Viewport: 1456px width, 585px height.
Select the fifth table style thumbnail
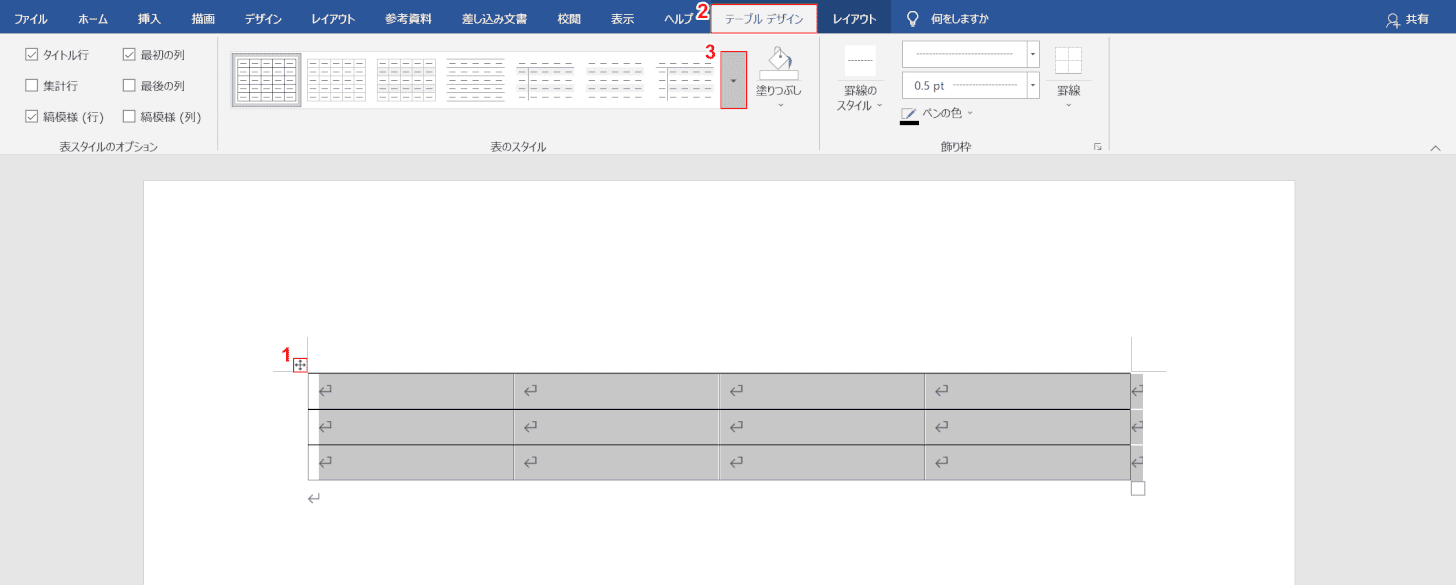tap(546, 80)
